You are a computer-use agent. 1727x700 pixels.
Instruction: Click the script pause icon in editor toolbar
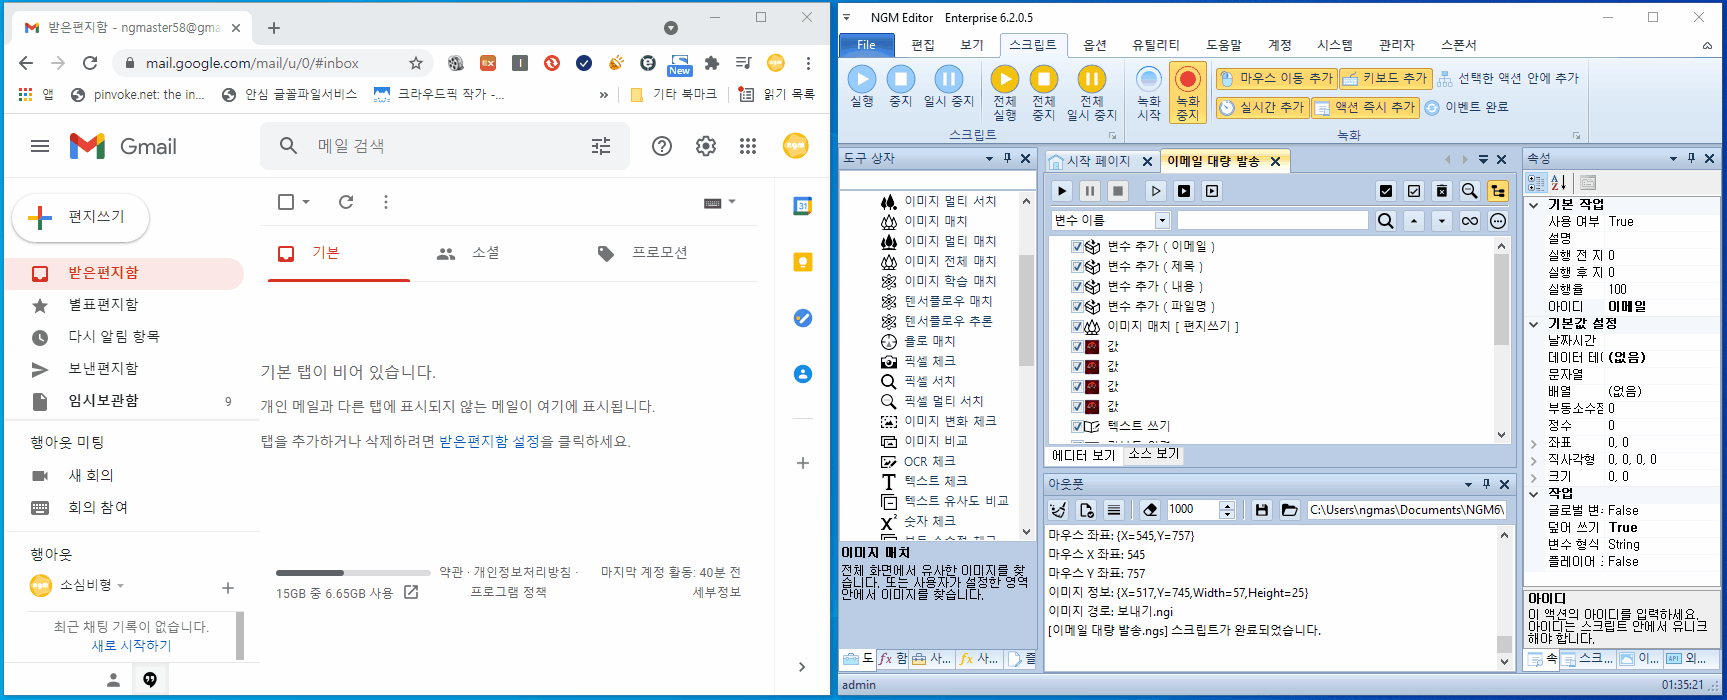click(1090, 191)
